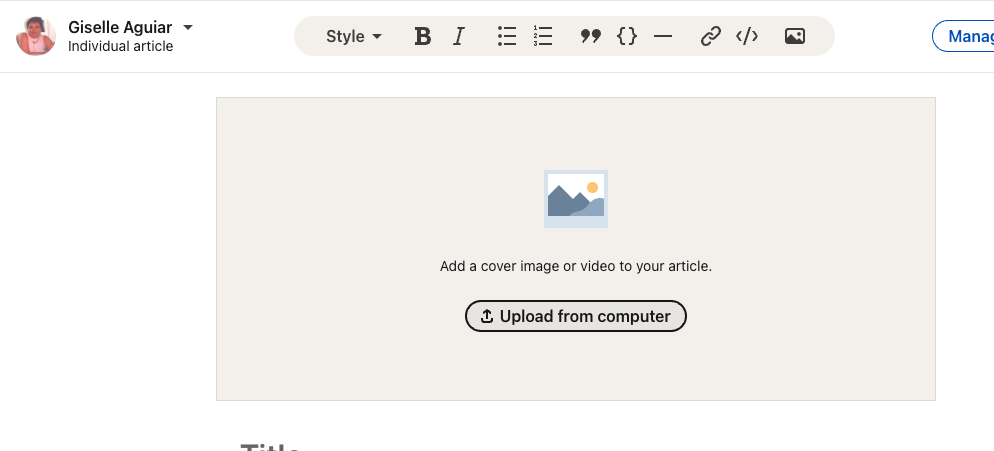
Task: Click Upload from computer button
Action: pyautogui.click(x=575, y=316)
